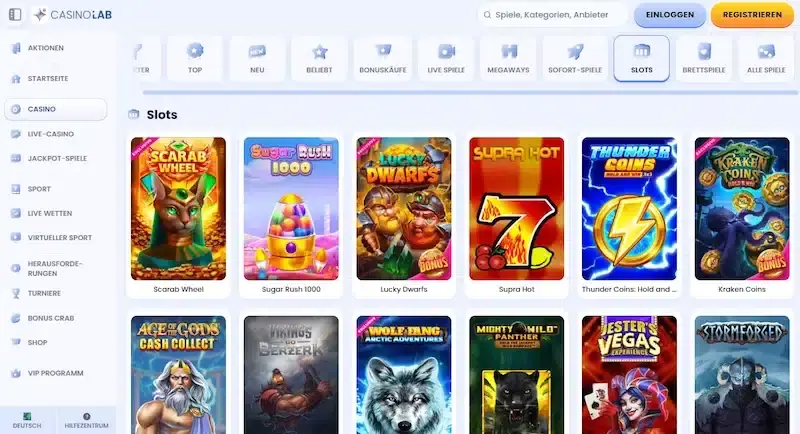
Task: Open Jester's Vegas Experience thumbnail
Action: click(x=629, y=375)
